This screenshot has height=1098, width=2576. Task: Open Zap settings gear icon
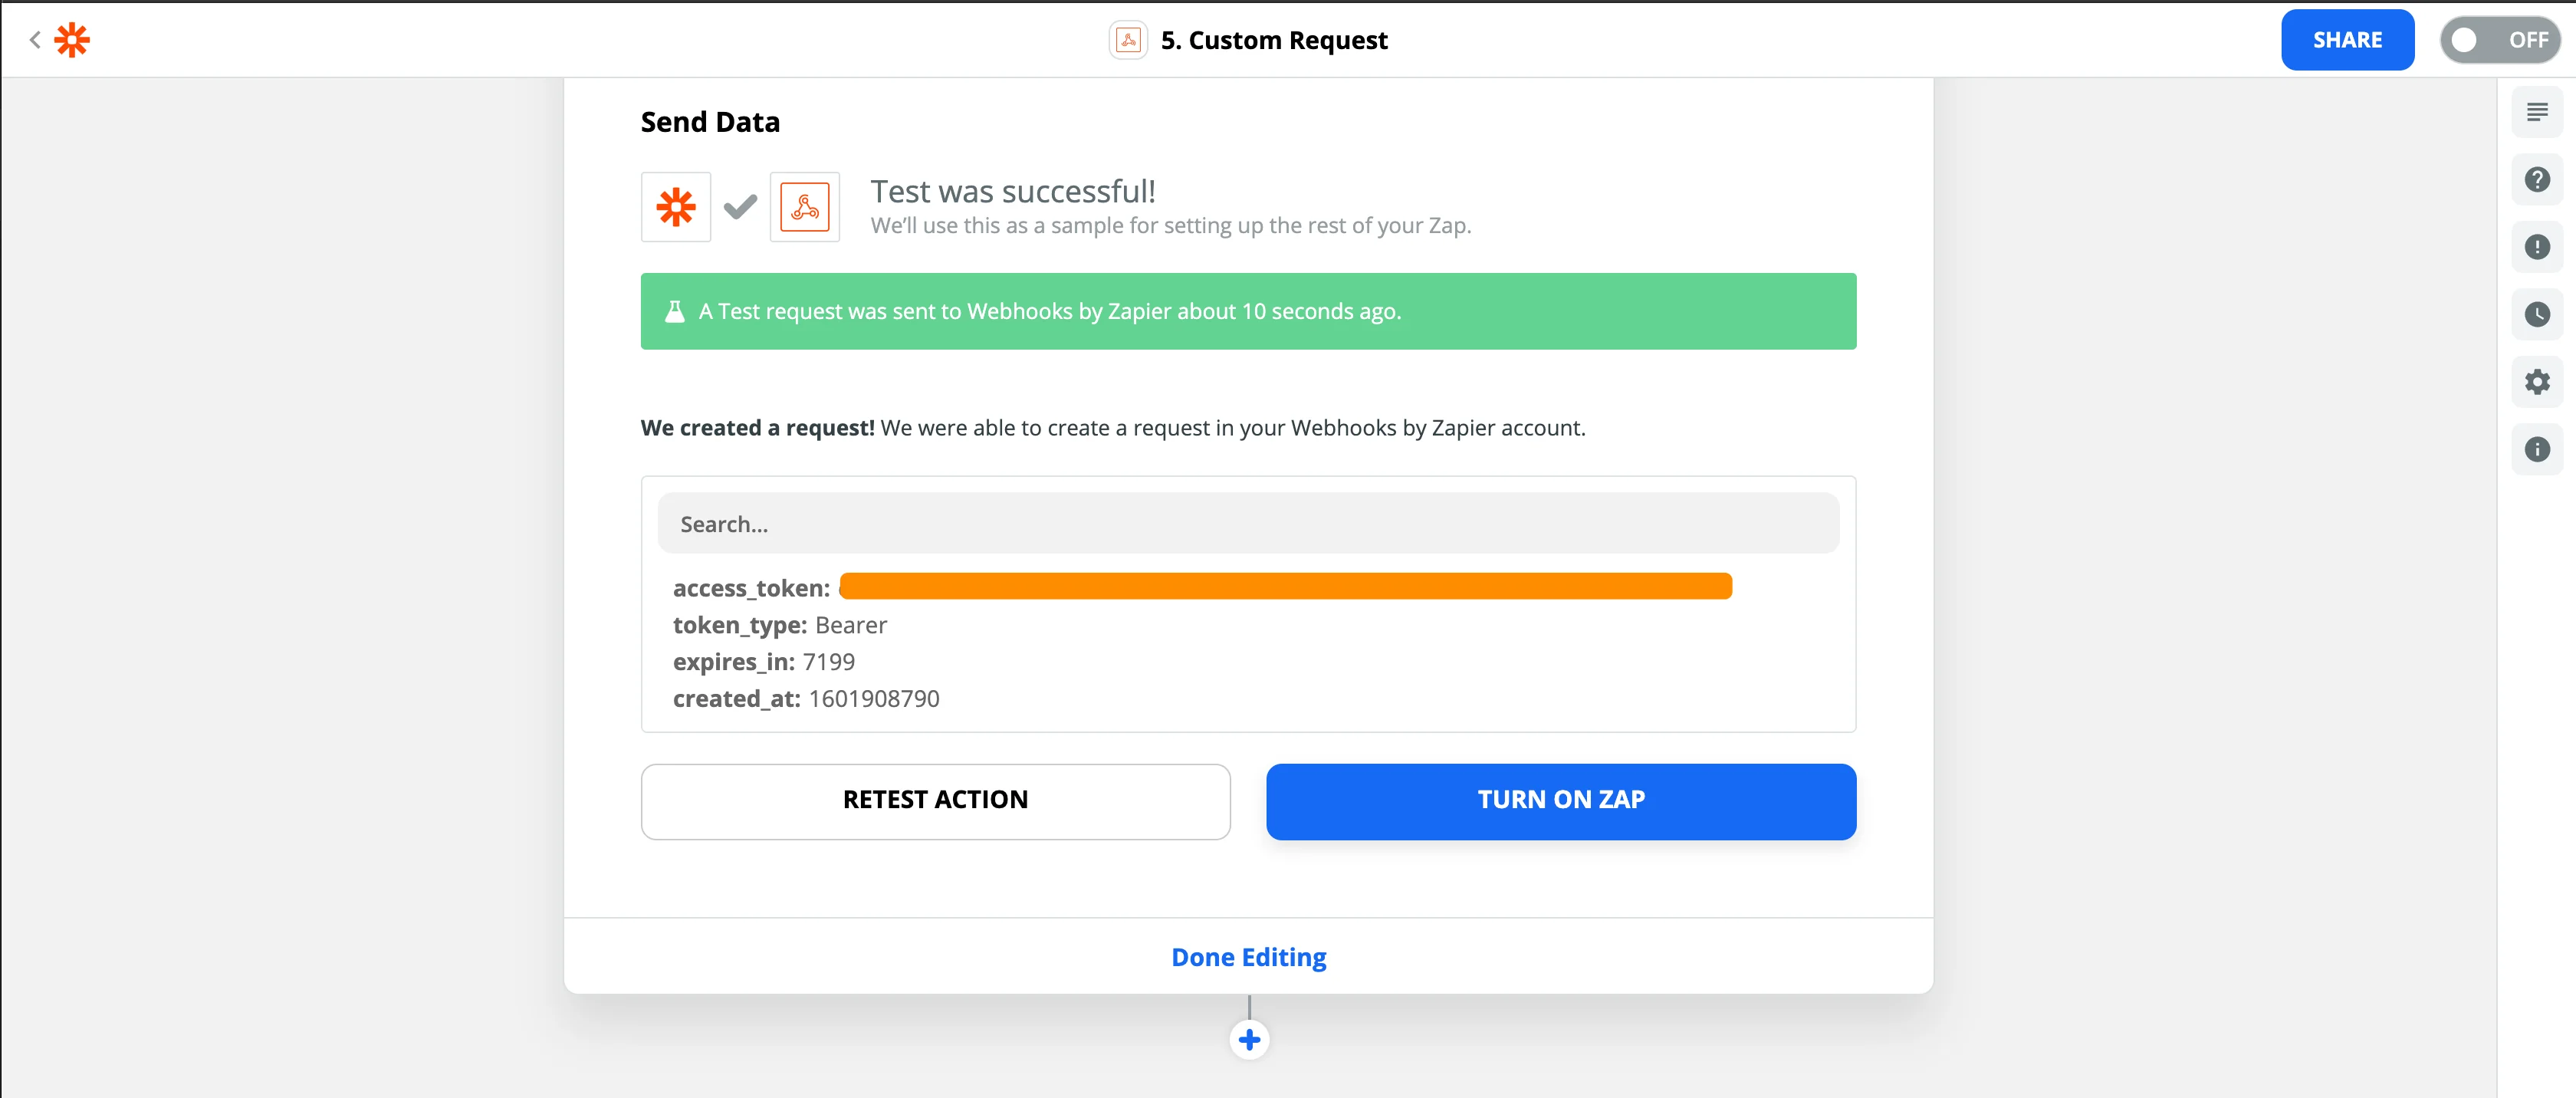point(2536,382)
